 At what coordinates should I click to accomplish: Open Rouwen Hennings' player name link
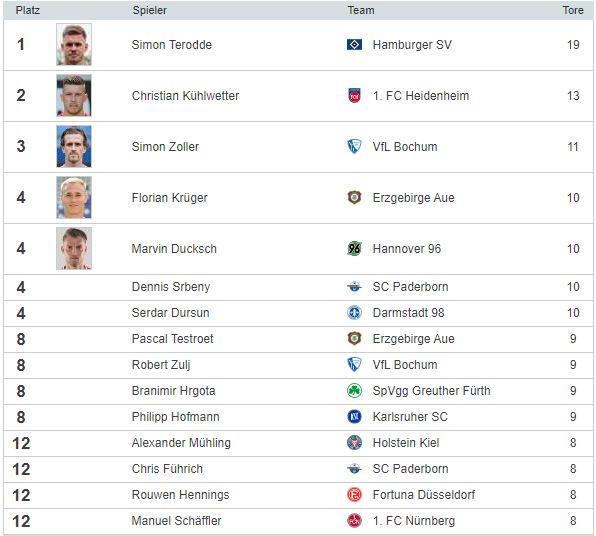(180, 495)
